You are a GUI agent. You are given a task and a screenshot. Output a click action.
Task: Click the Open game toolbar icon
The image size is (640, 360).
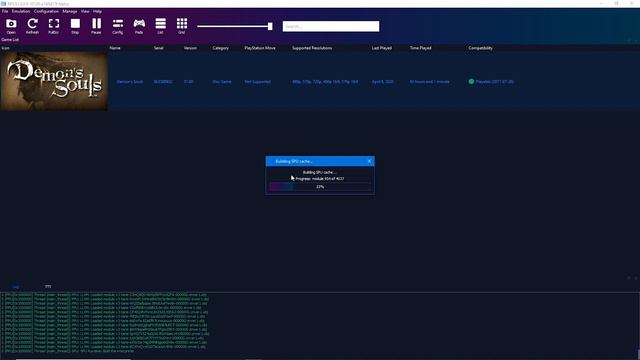click(x=11, y=26)
